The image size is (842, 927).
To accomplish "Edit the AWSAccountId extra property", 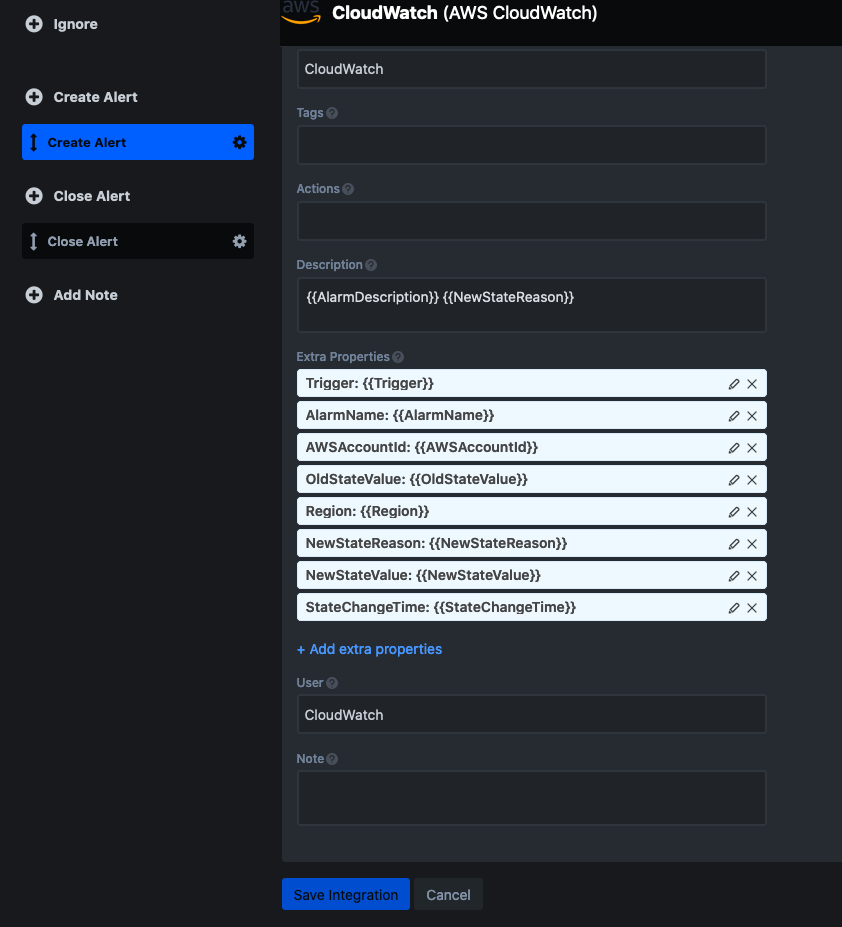I will click(x=734, y=448).
